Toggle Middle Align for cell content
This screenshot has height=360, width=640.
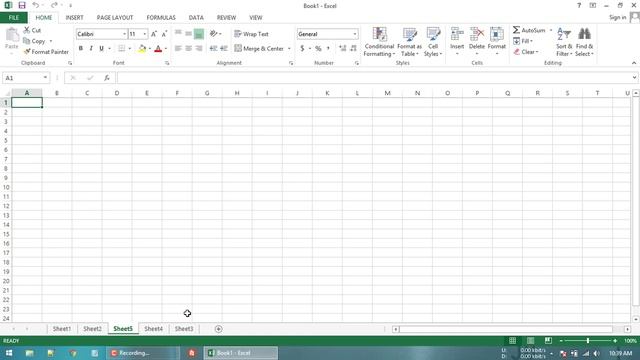(x=189, y=34)
